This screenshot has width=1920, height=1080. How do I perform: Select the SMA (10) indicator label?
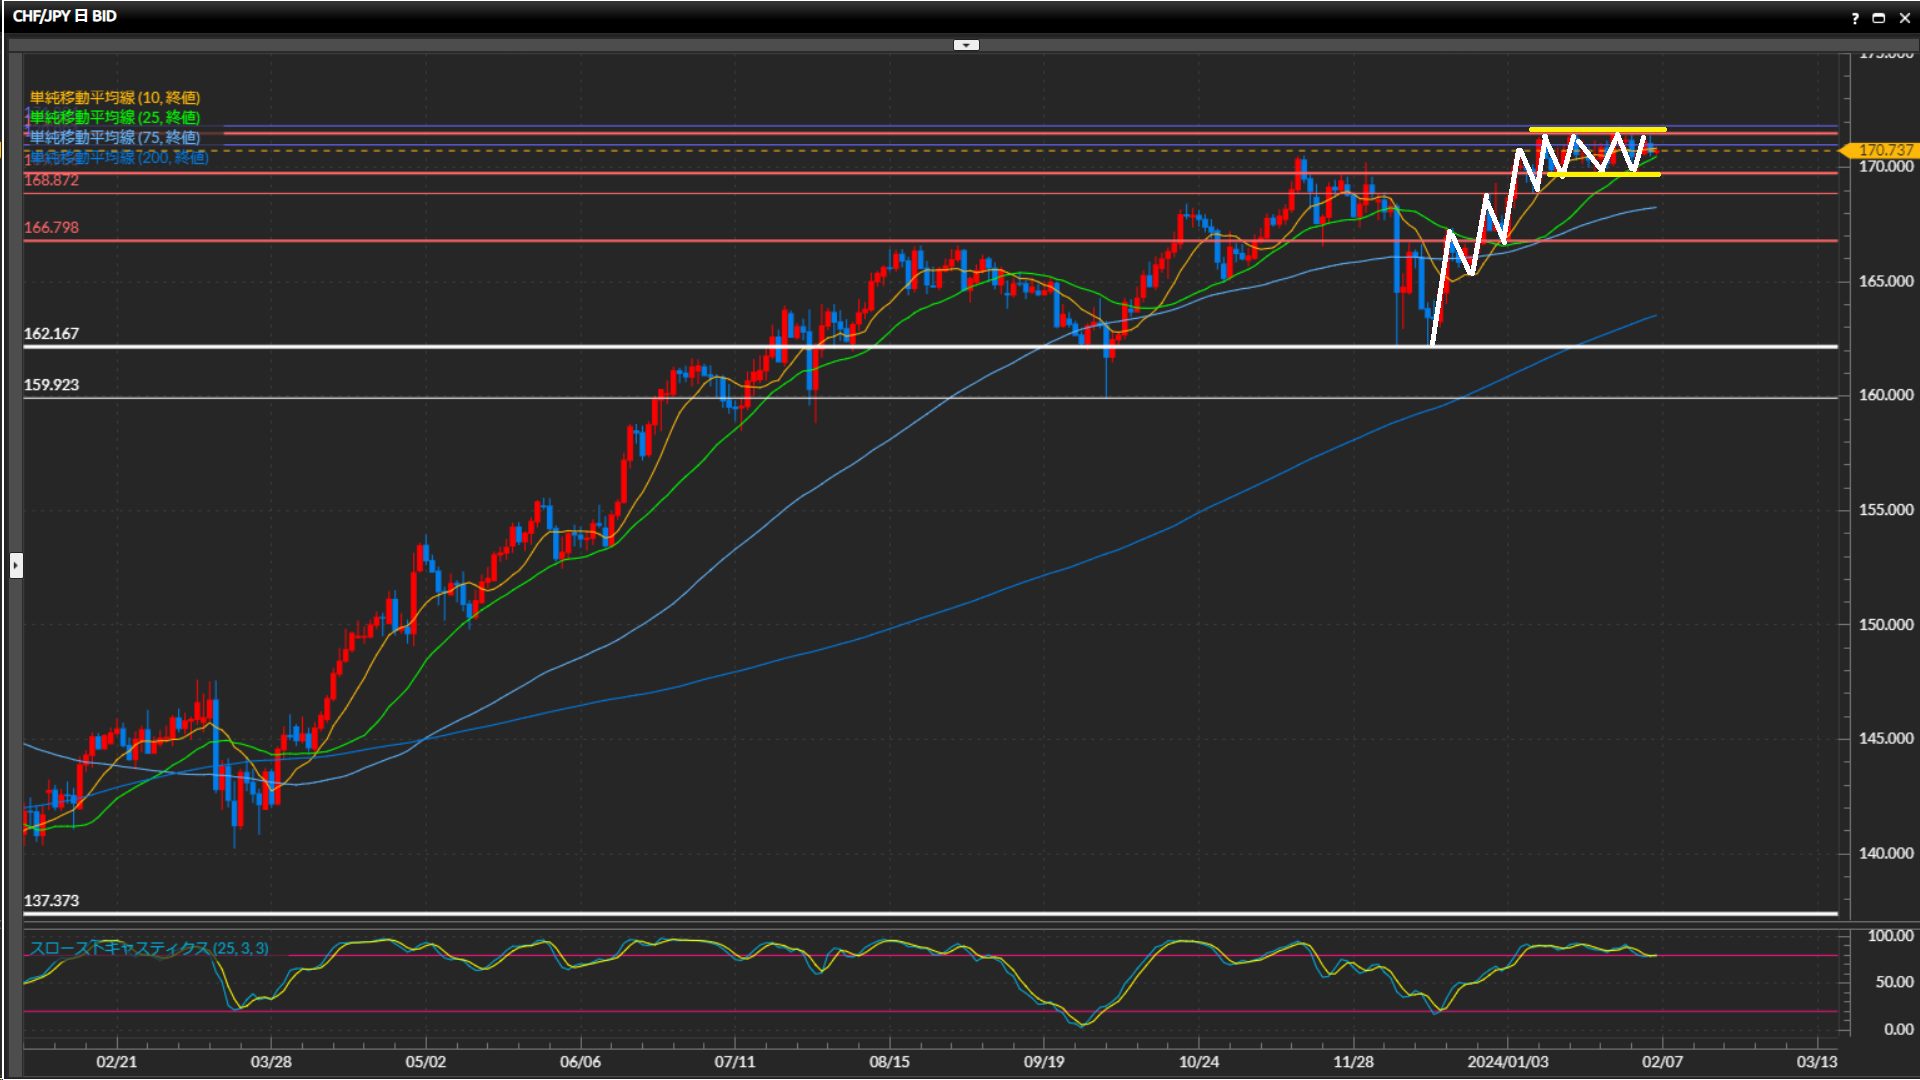click(x=115, y=97)
